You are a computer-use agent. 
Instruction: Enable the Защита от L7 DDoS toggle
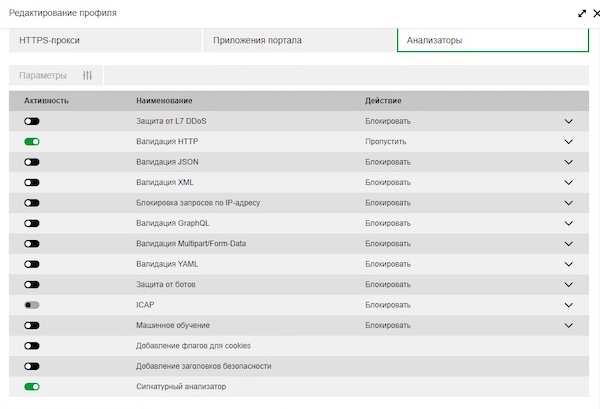coord(32,121)
